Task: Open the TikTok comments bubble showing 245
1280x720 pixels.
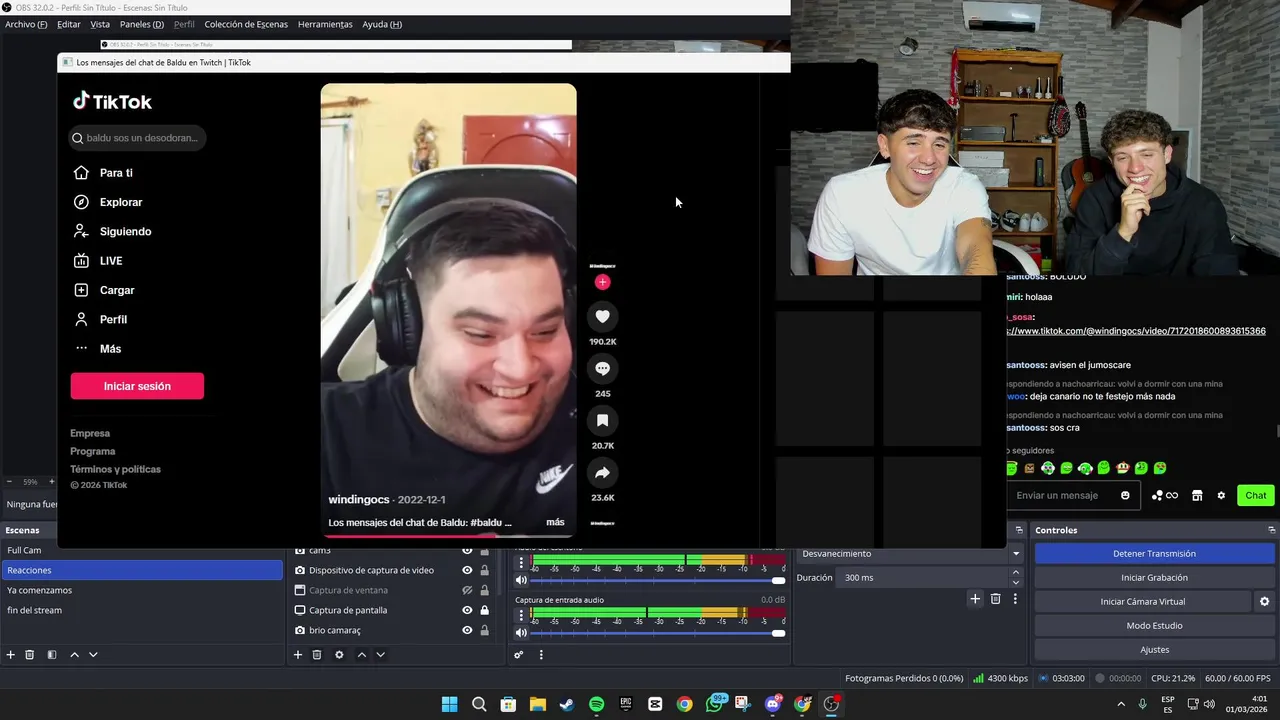Action: (x=602, y=369)
